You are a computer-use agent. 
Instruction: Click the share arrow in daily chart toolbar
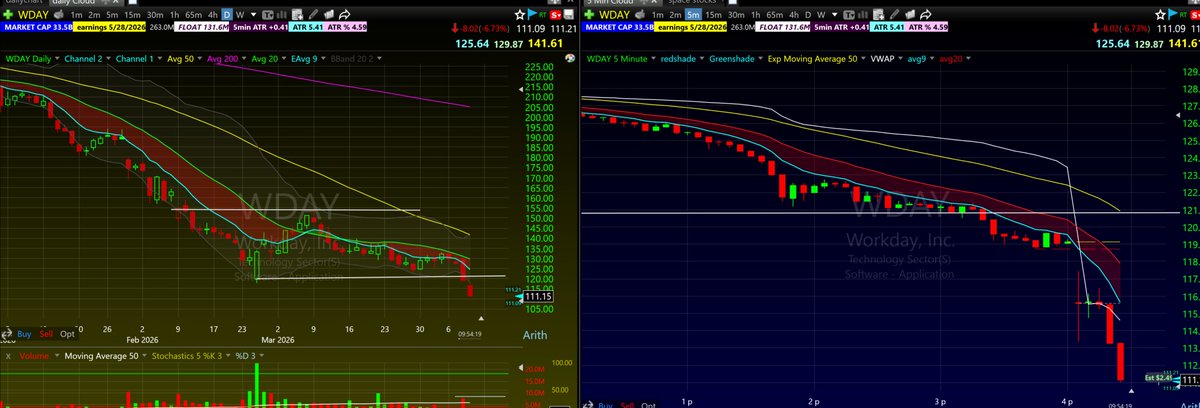pyautogui.click(x=345, y=15)
